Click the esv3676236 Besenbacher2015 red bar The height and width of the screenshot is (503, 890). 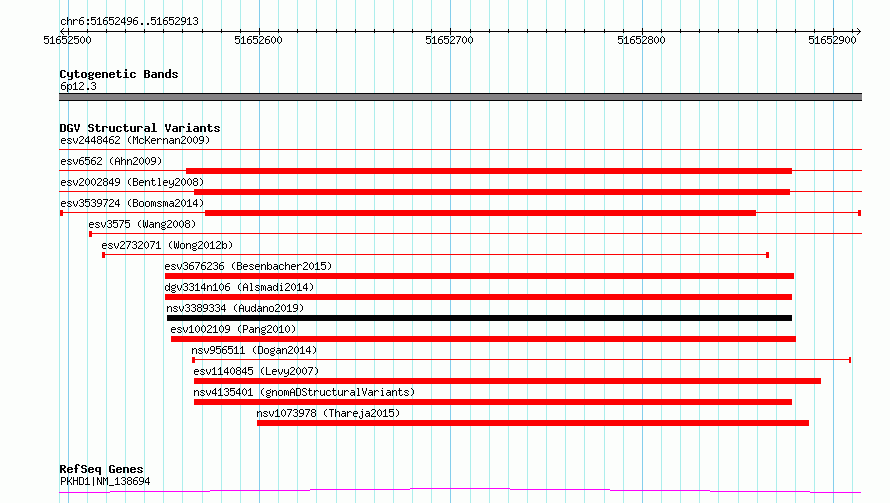(479, 276)
